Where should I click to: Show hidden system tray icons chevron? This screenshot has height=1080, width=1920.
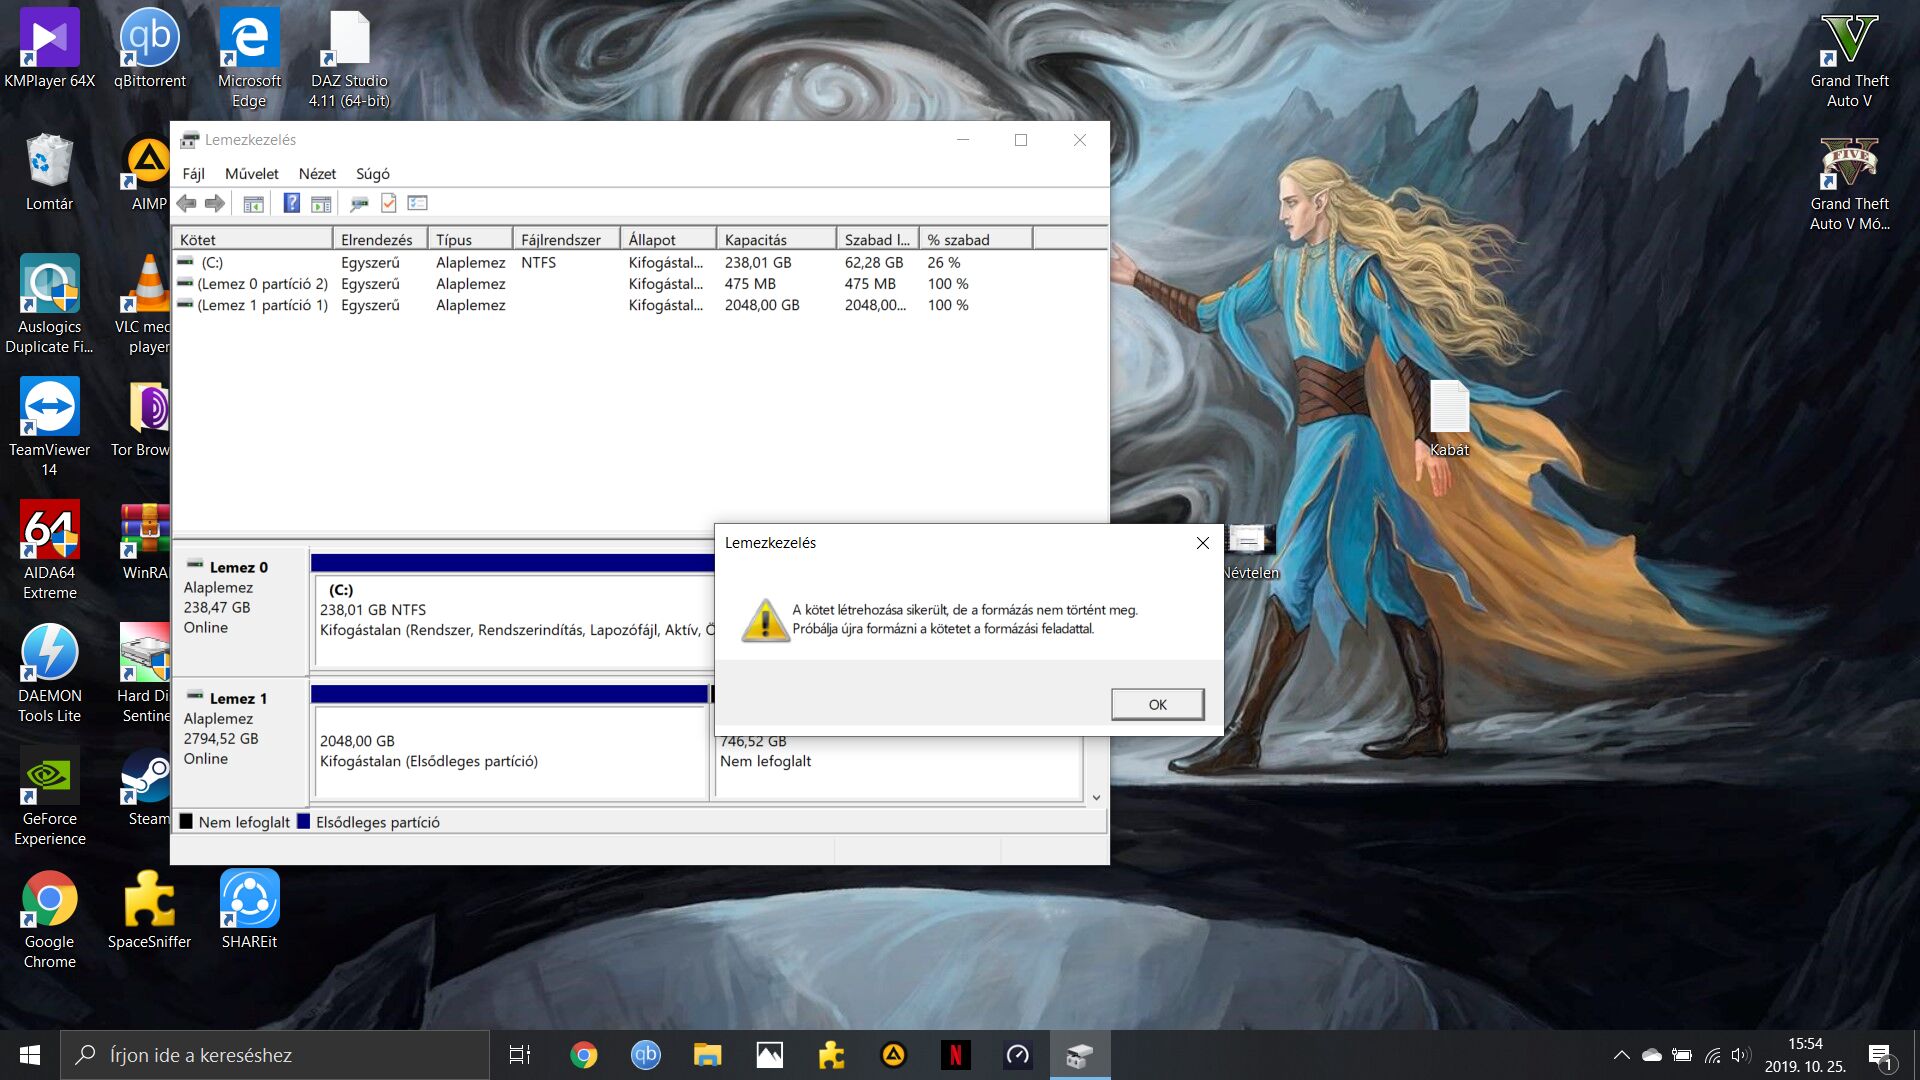[1621, 1055]
